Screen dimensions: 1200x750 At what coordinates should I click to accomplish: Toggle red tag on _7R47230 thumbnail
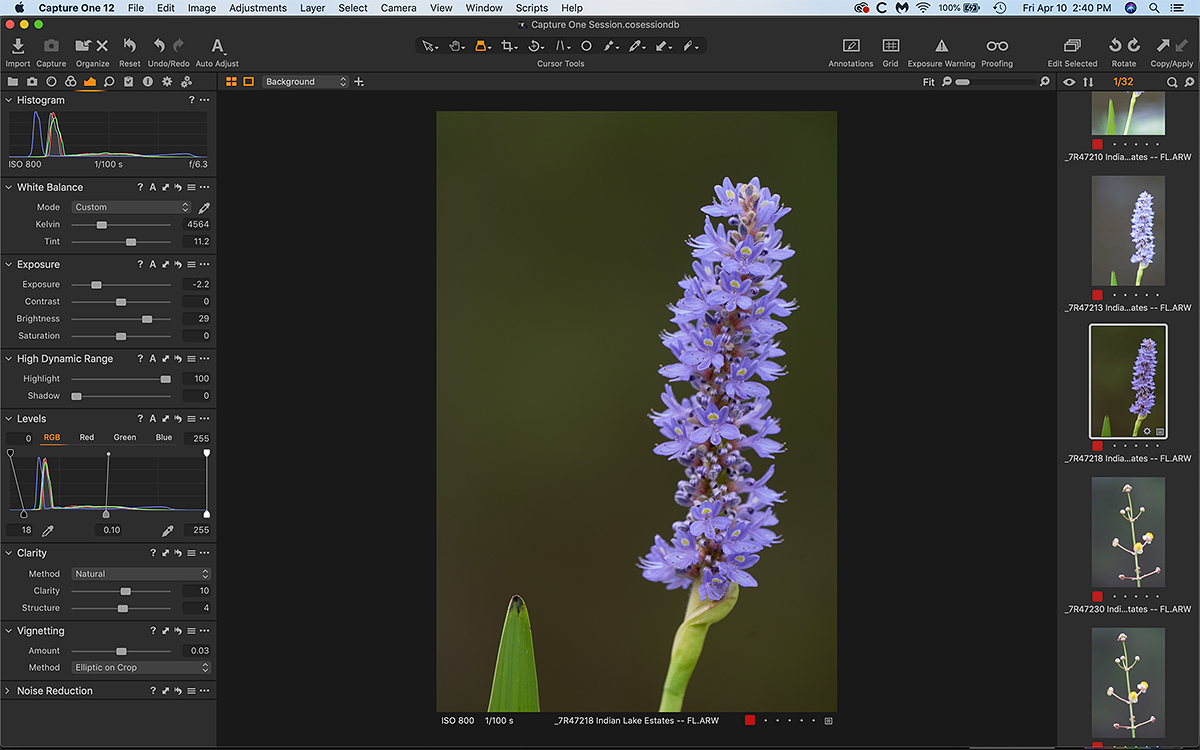[x=1097, y=596]
